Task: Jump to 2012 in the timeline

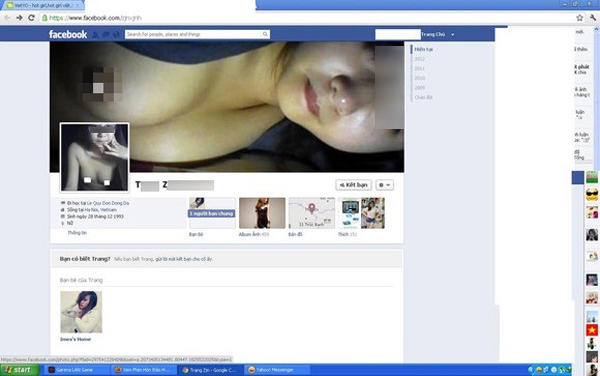Action: pos(420,59)
